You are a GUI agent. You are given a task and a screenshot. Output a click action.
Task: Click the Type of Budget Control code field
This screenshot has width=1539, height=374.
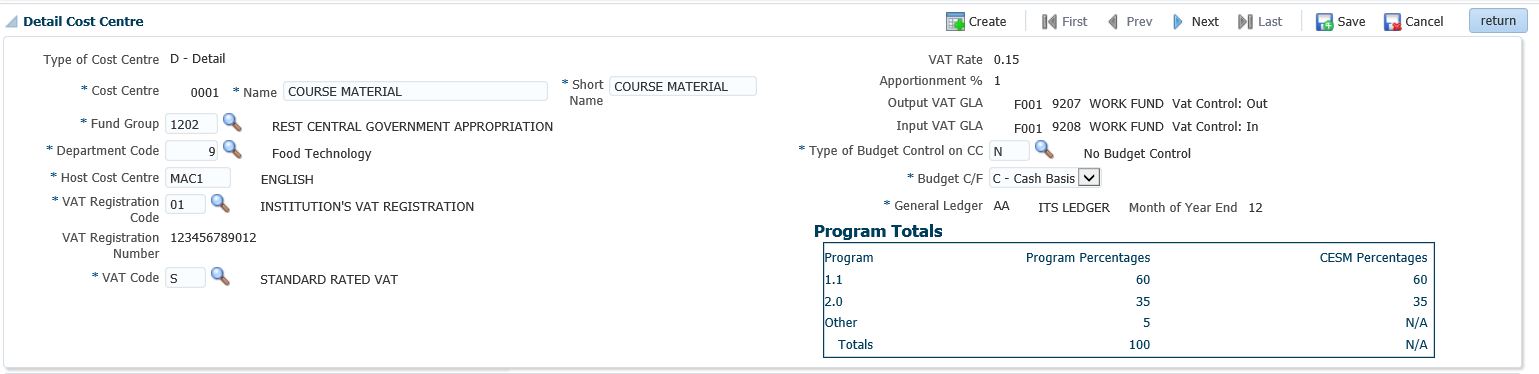(1009, 152)
